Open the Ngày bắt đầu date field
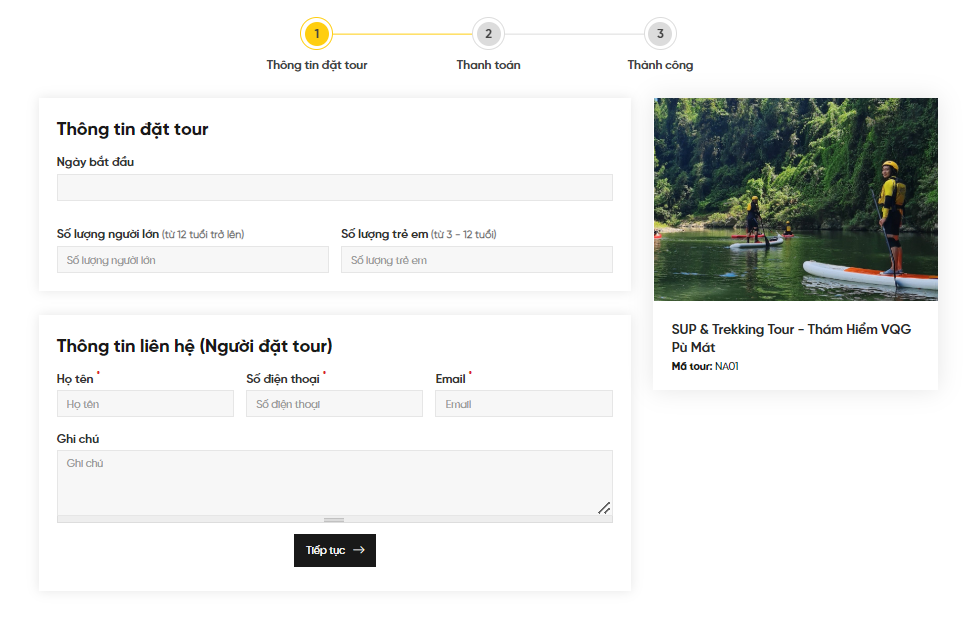 point(335,187)
